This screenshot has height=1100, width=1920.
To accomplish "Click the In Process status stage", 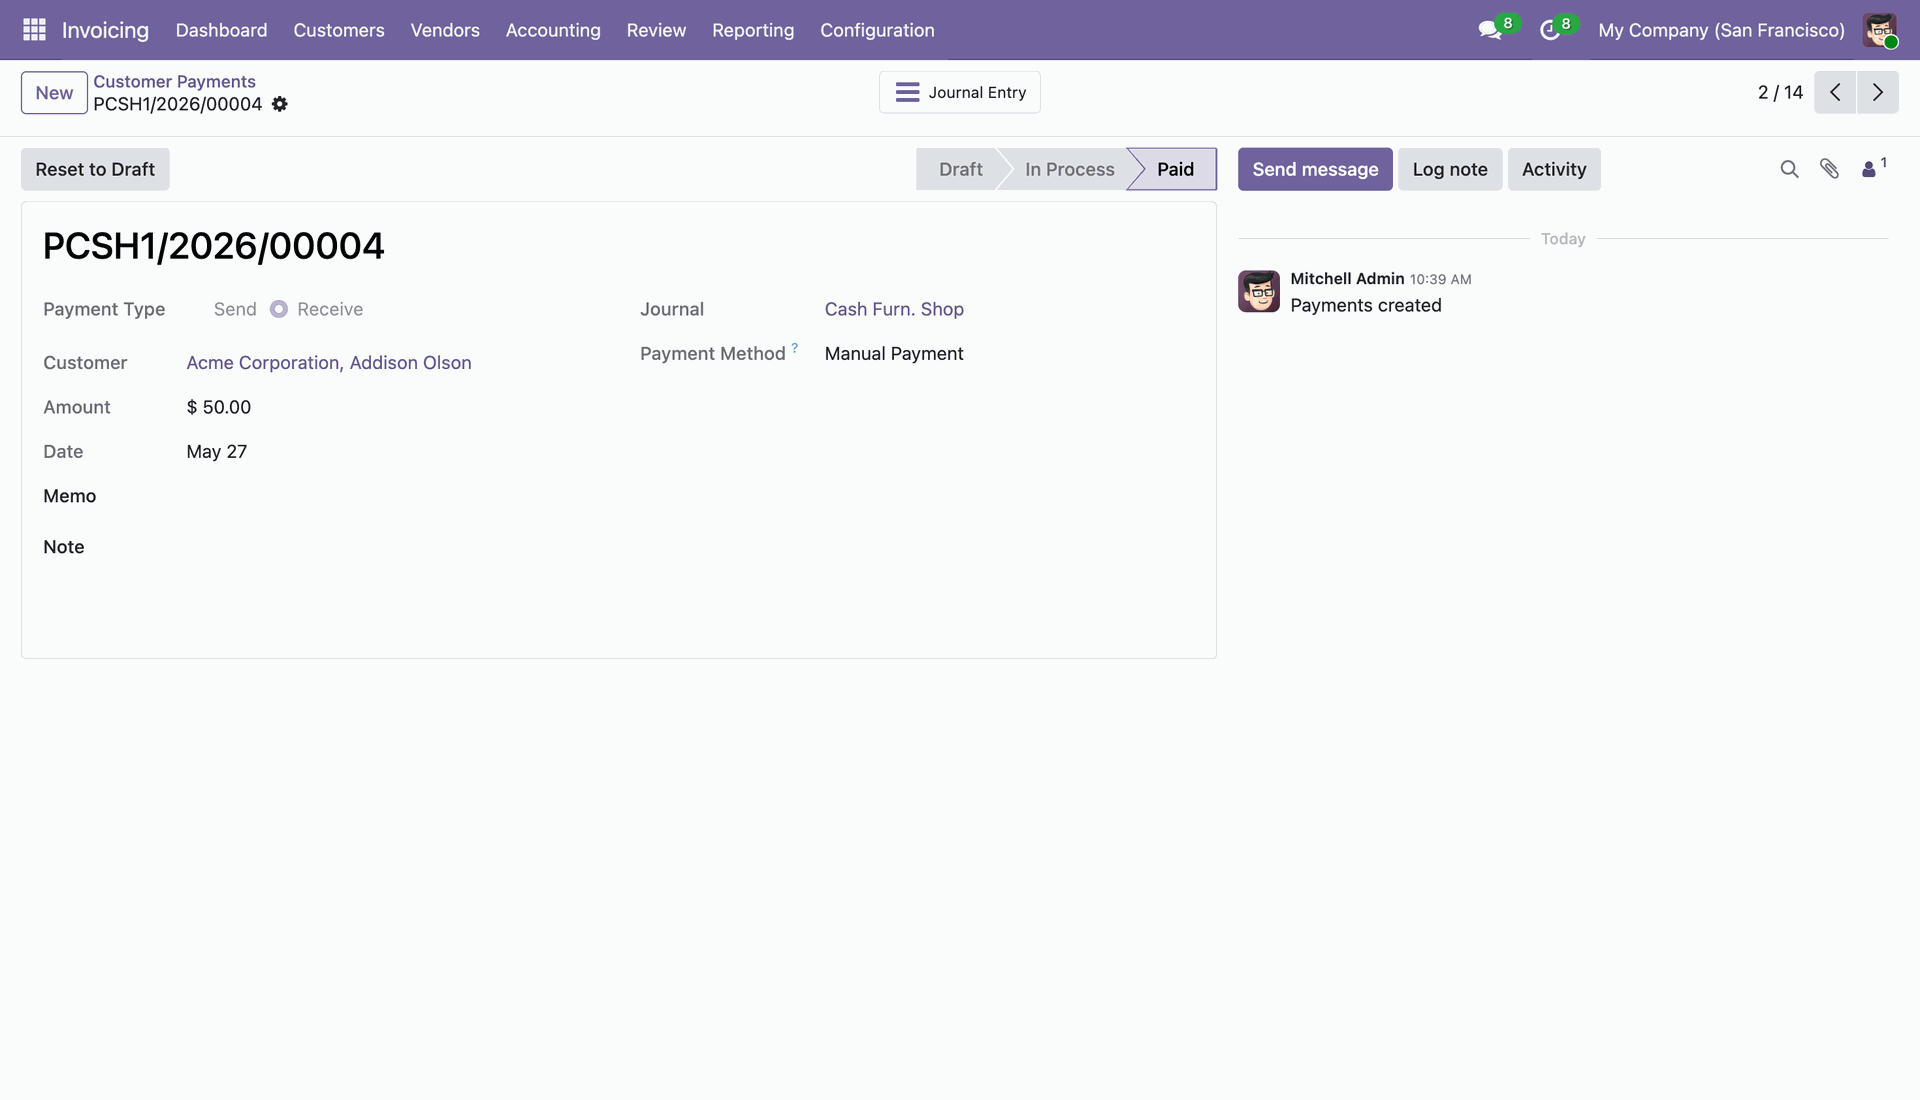I will 1069,169.
